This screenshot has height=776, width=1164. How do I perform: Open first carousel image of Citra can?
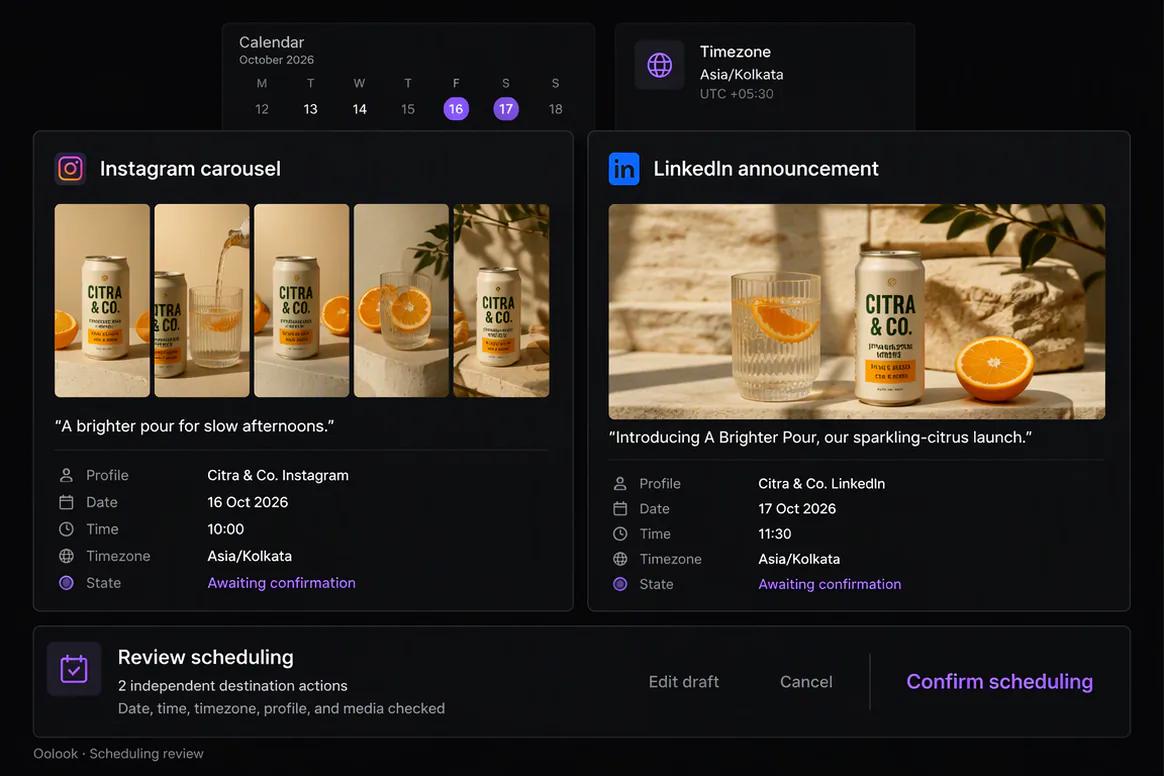pos(102,301)
